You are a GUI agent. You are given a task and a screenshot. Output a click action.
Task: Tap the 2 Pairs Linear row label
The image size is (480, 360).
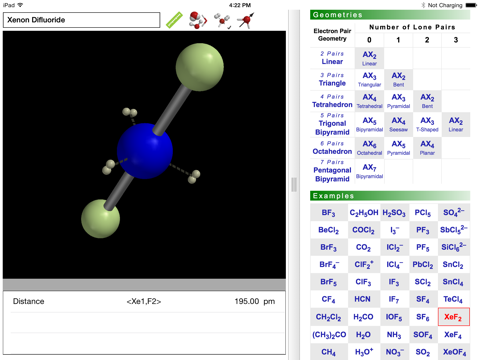coord(332,58)
